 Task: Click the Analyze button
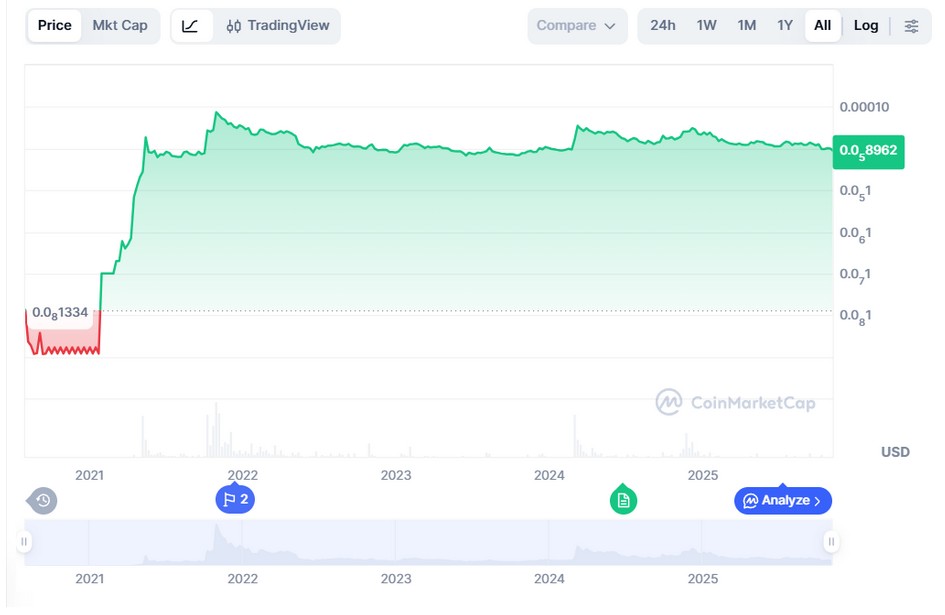pyautogui.click(x=783, y=500)
